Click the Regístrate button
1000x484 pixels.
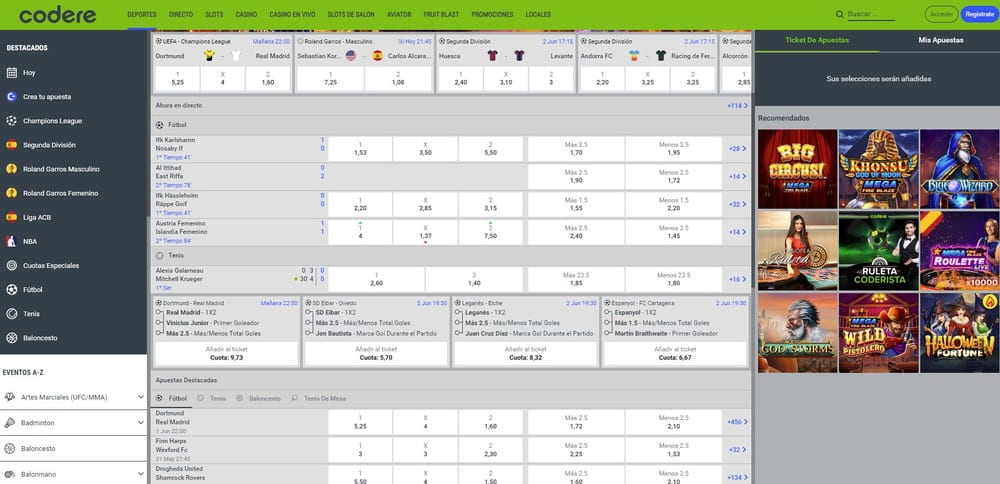980,14
